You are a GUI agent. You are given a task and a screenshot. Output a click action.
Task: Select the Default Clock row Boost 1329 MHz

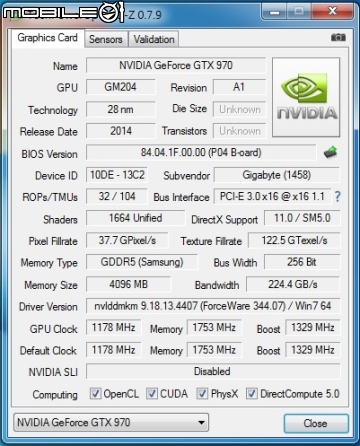tap(313, 350)
